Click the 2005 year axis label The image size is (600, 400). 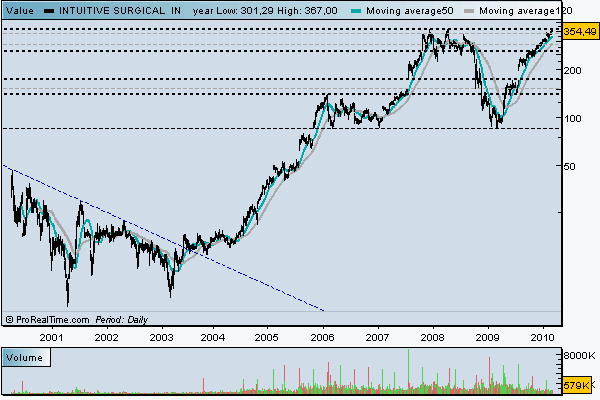click(x=267, y=337)
